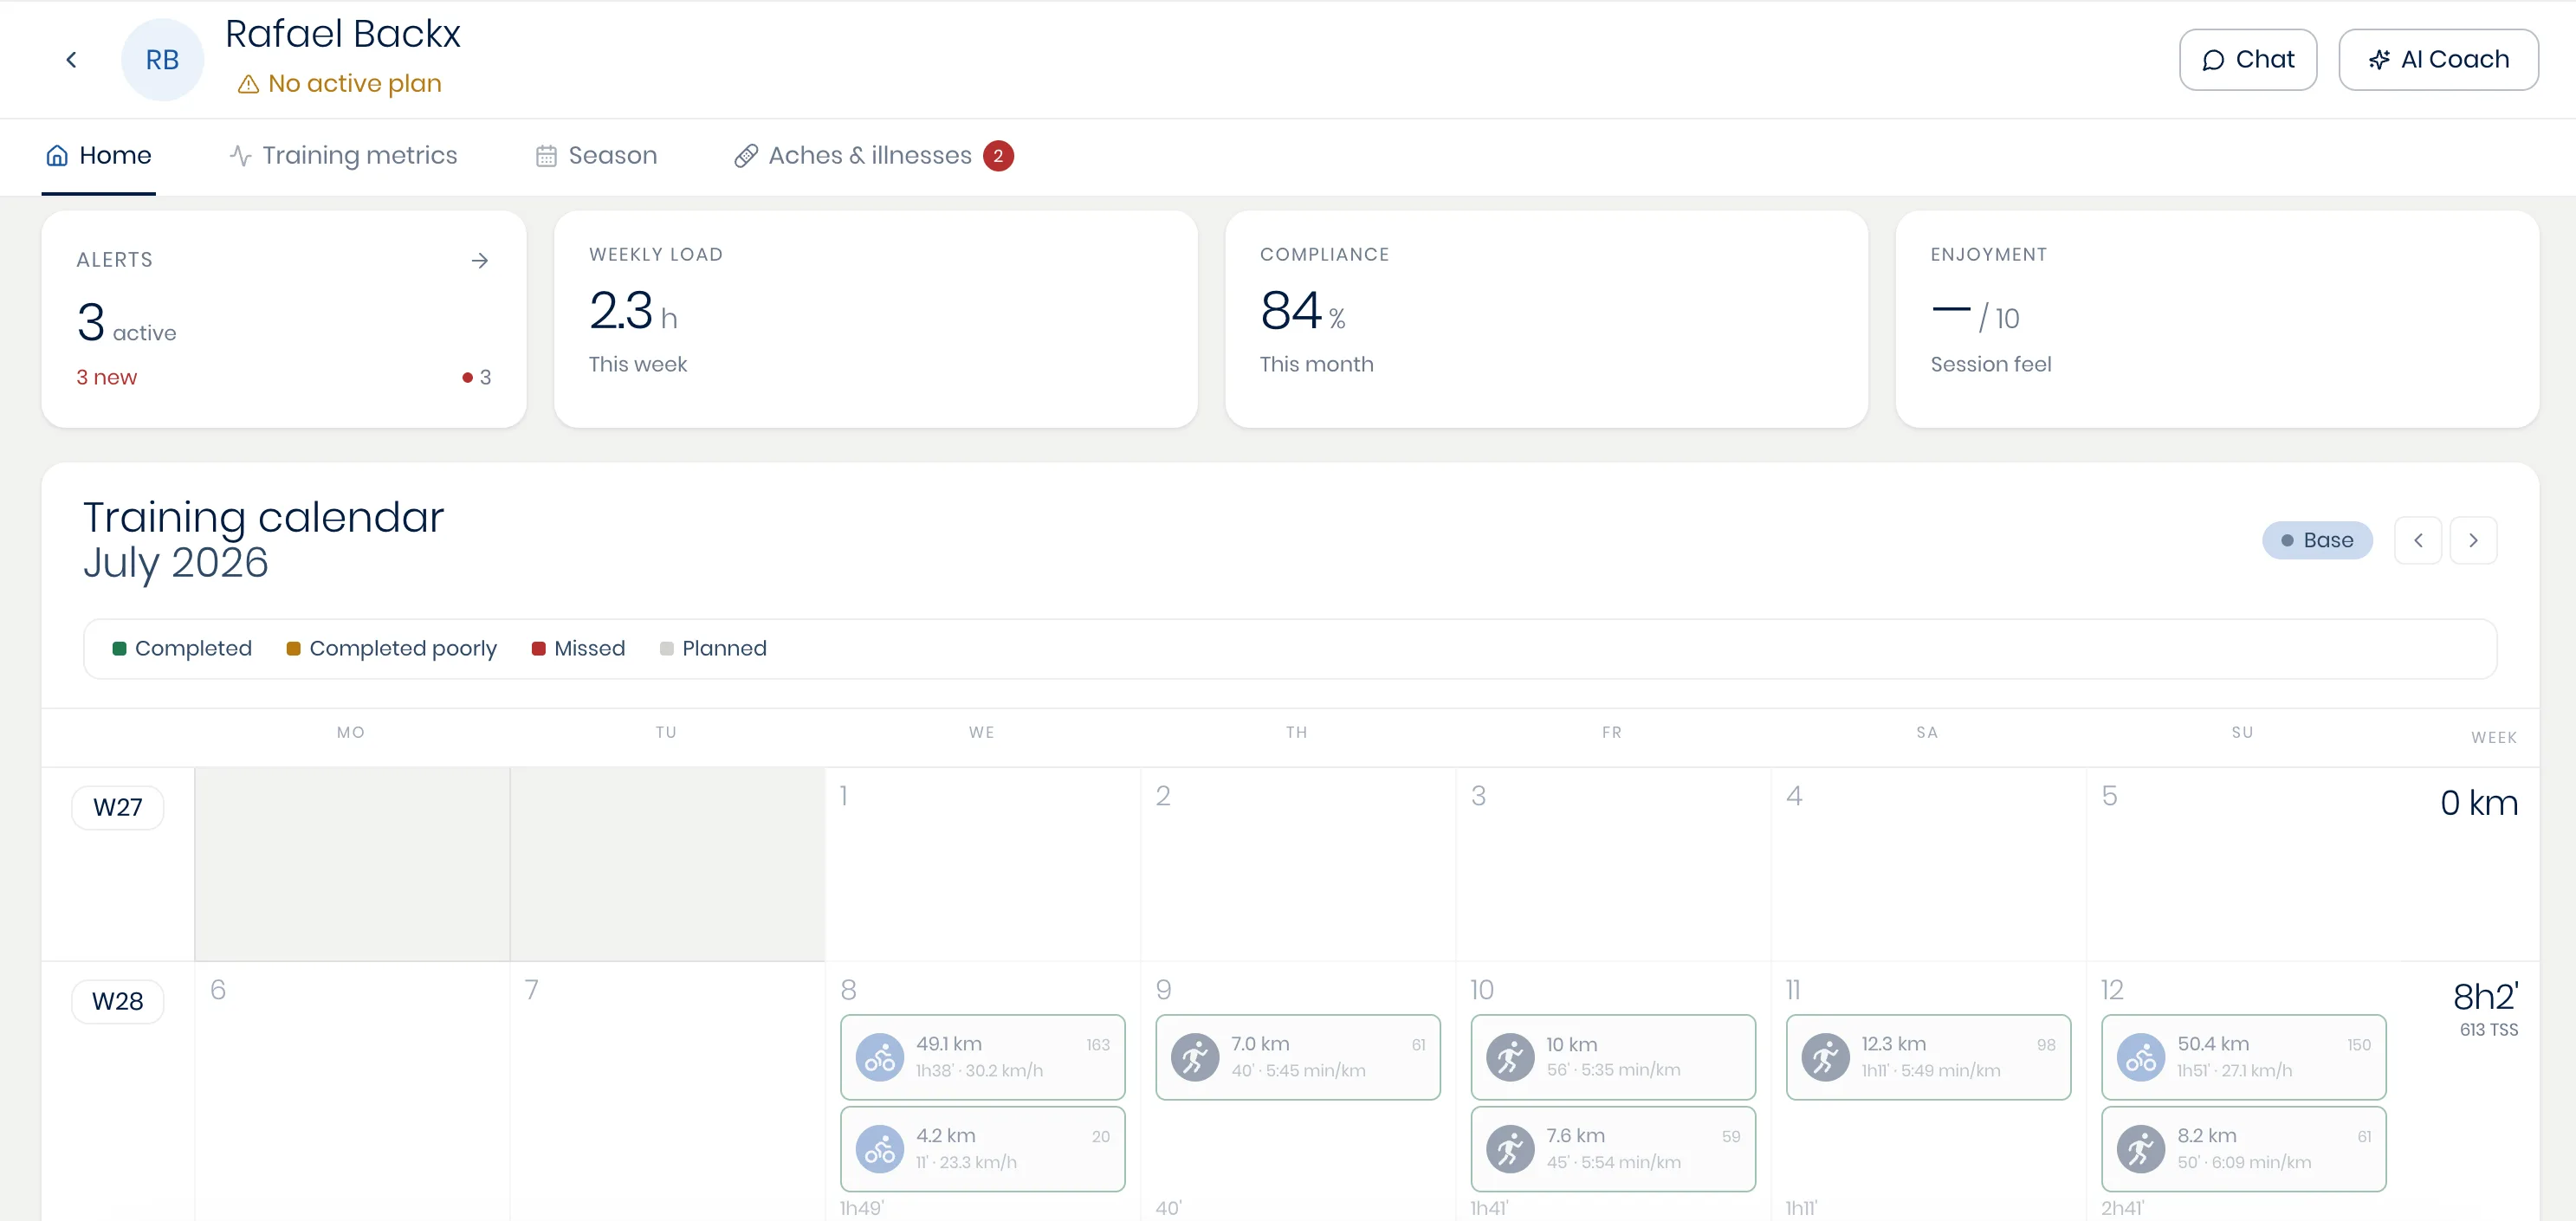Click the 8h2' weekly total

click(x=2485, y=997)
